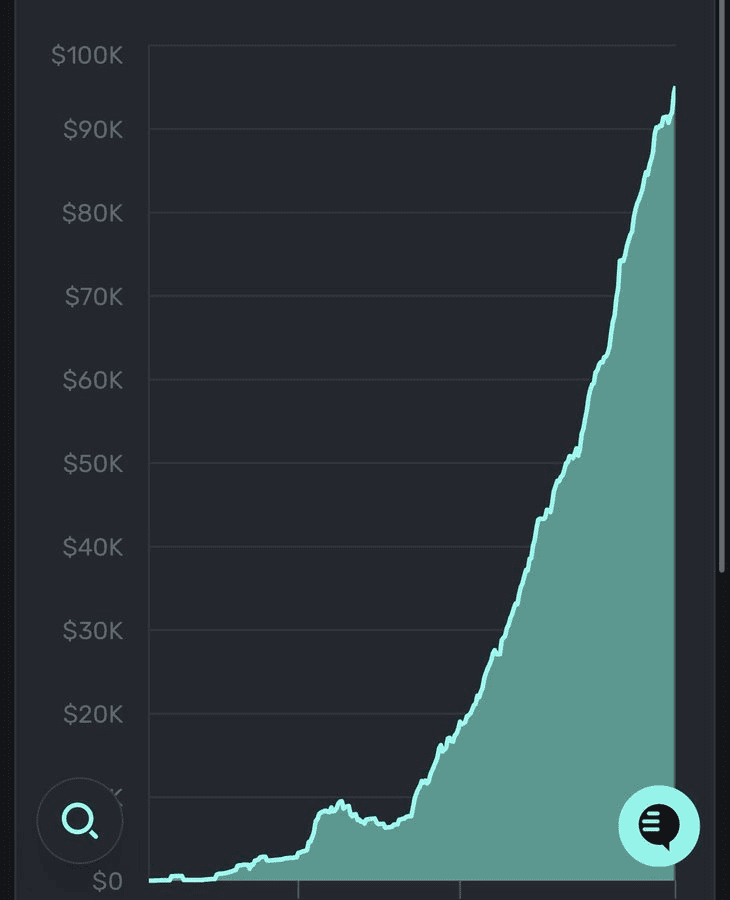Click the $70K axis label

coord(92,296)
